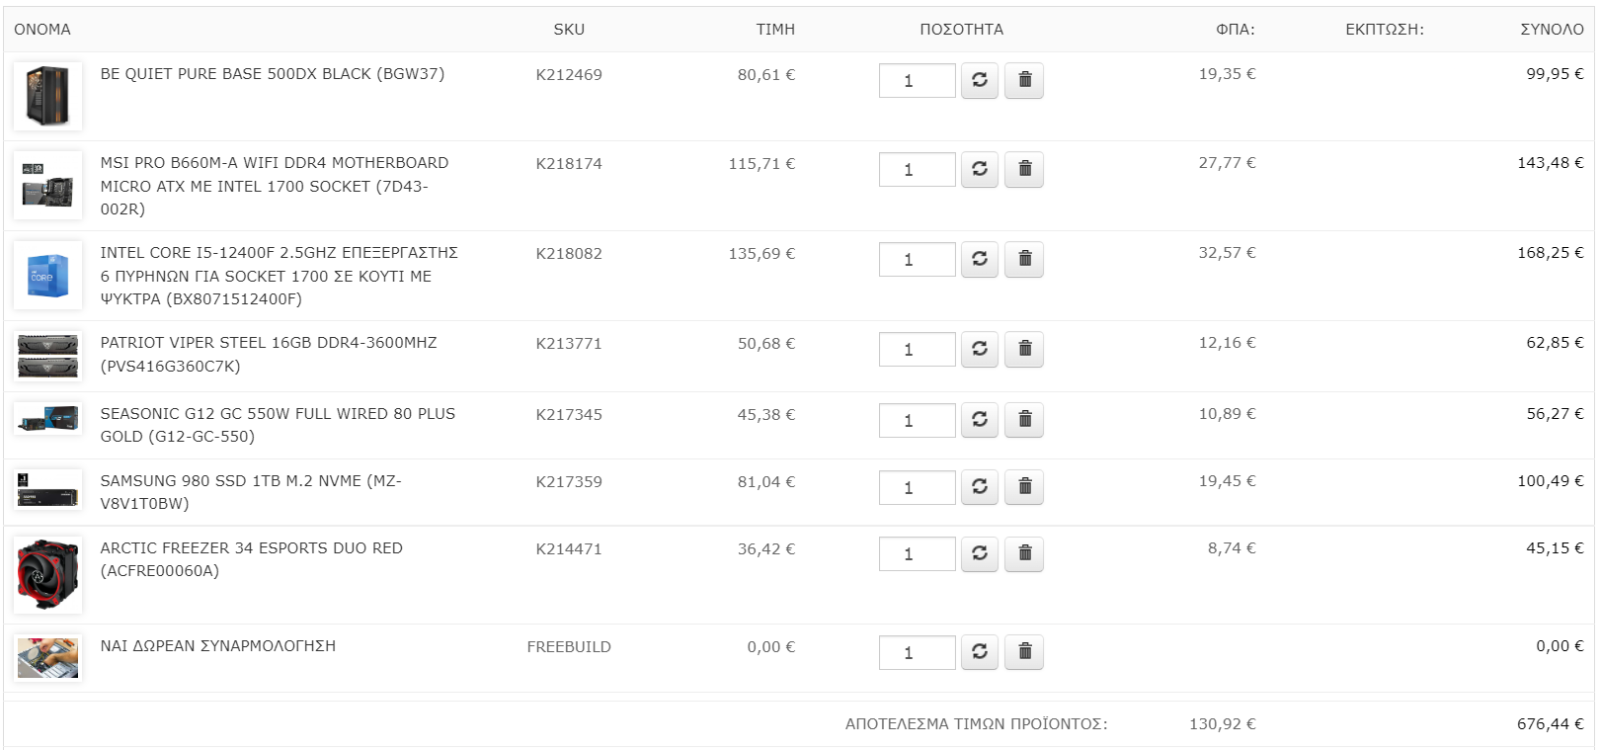Open ΝΑΙ ΔΩΡΕΑΝ ΣΥΝΑΡΜΟΛΟΓΗΣΗ link
The width and height of the screenshot is (1600, 750).
point(218,646)
